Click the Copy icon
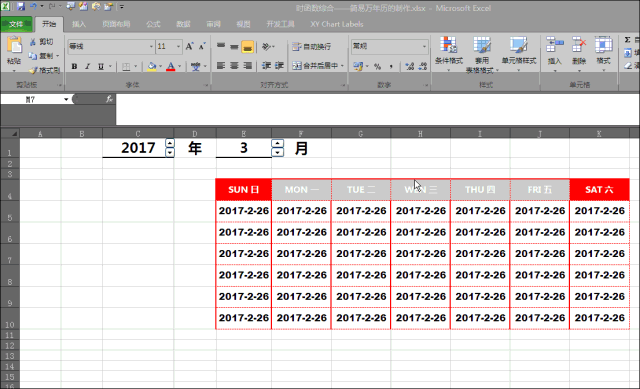This screenshot has width=640, height=389. click(33, 56)
